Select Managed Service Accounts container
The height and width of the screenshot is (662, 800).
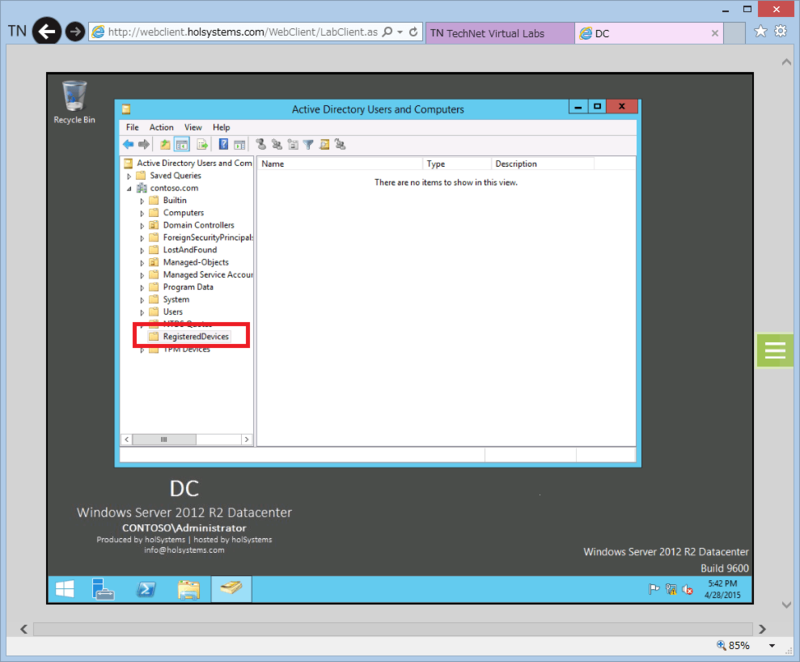click(208, 275)
